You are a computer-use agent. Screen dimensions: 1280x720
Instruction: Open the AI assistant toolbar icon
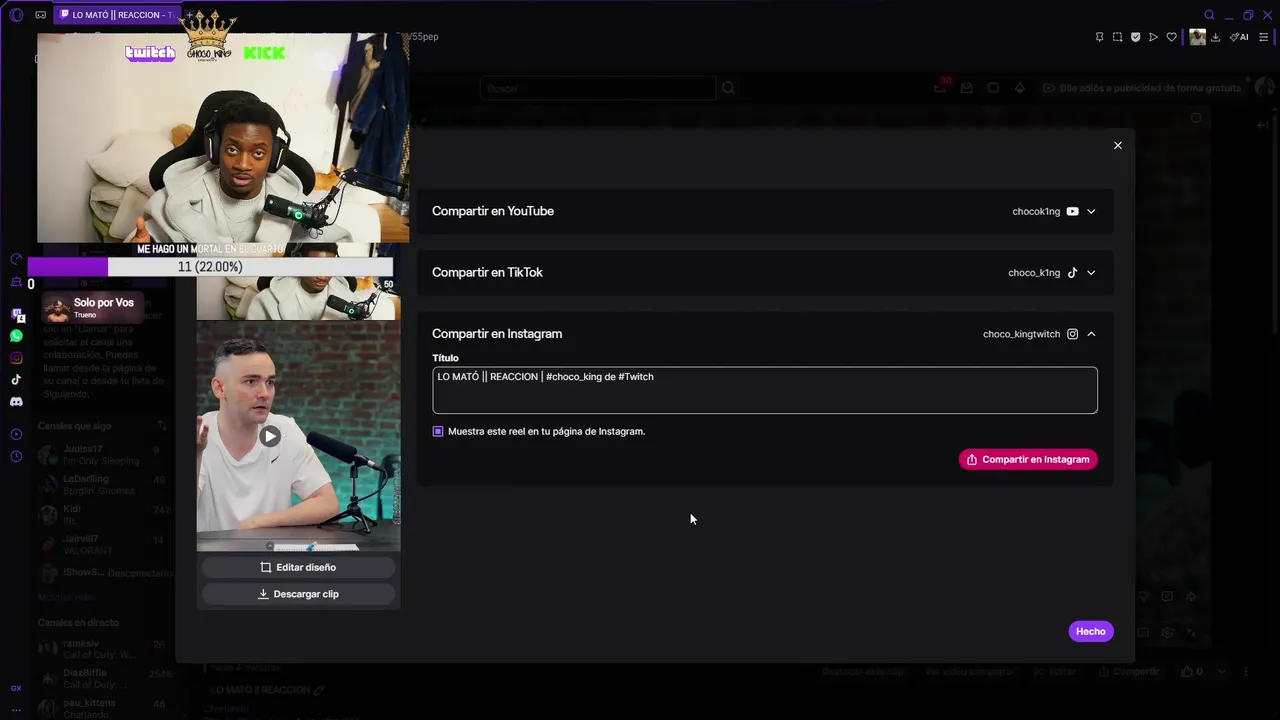[1239, 37]
